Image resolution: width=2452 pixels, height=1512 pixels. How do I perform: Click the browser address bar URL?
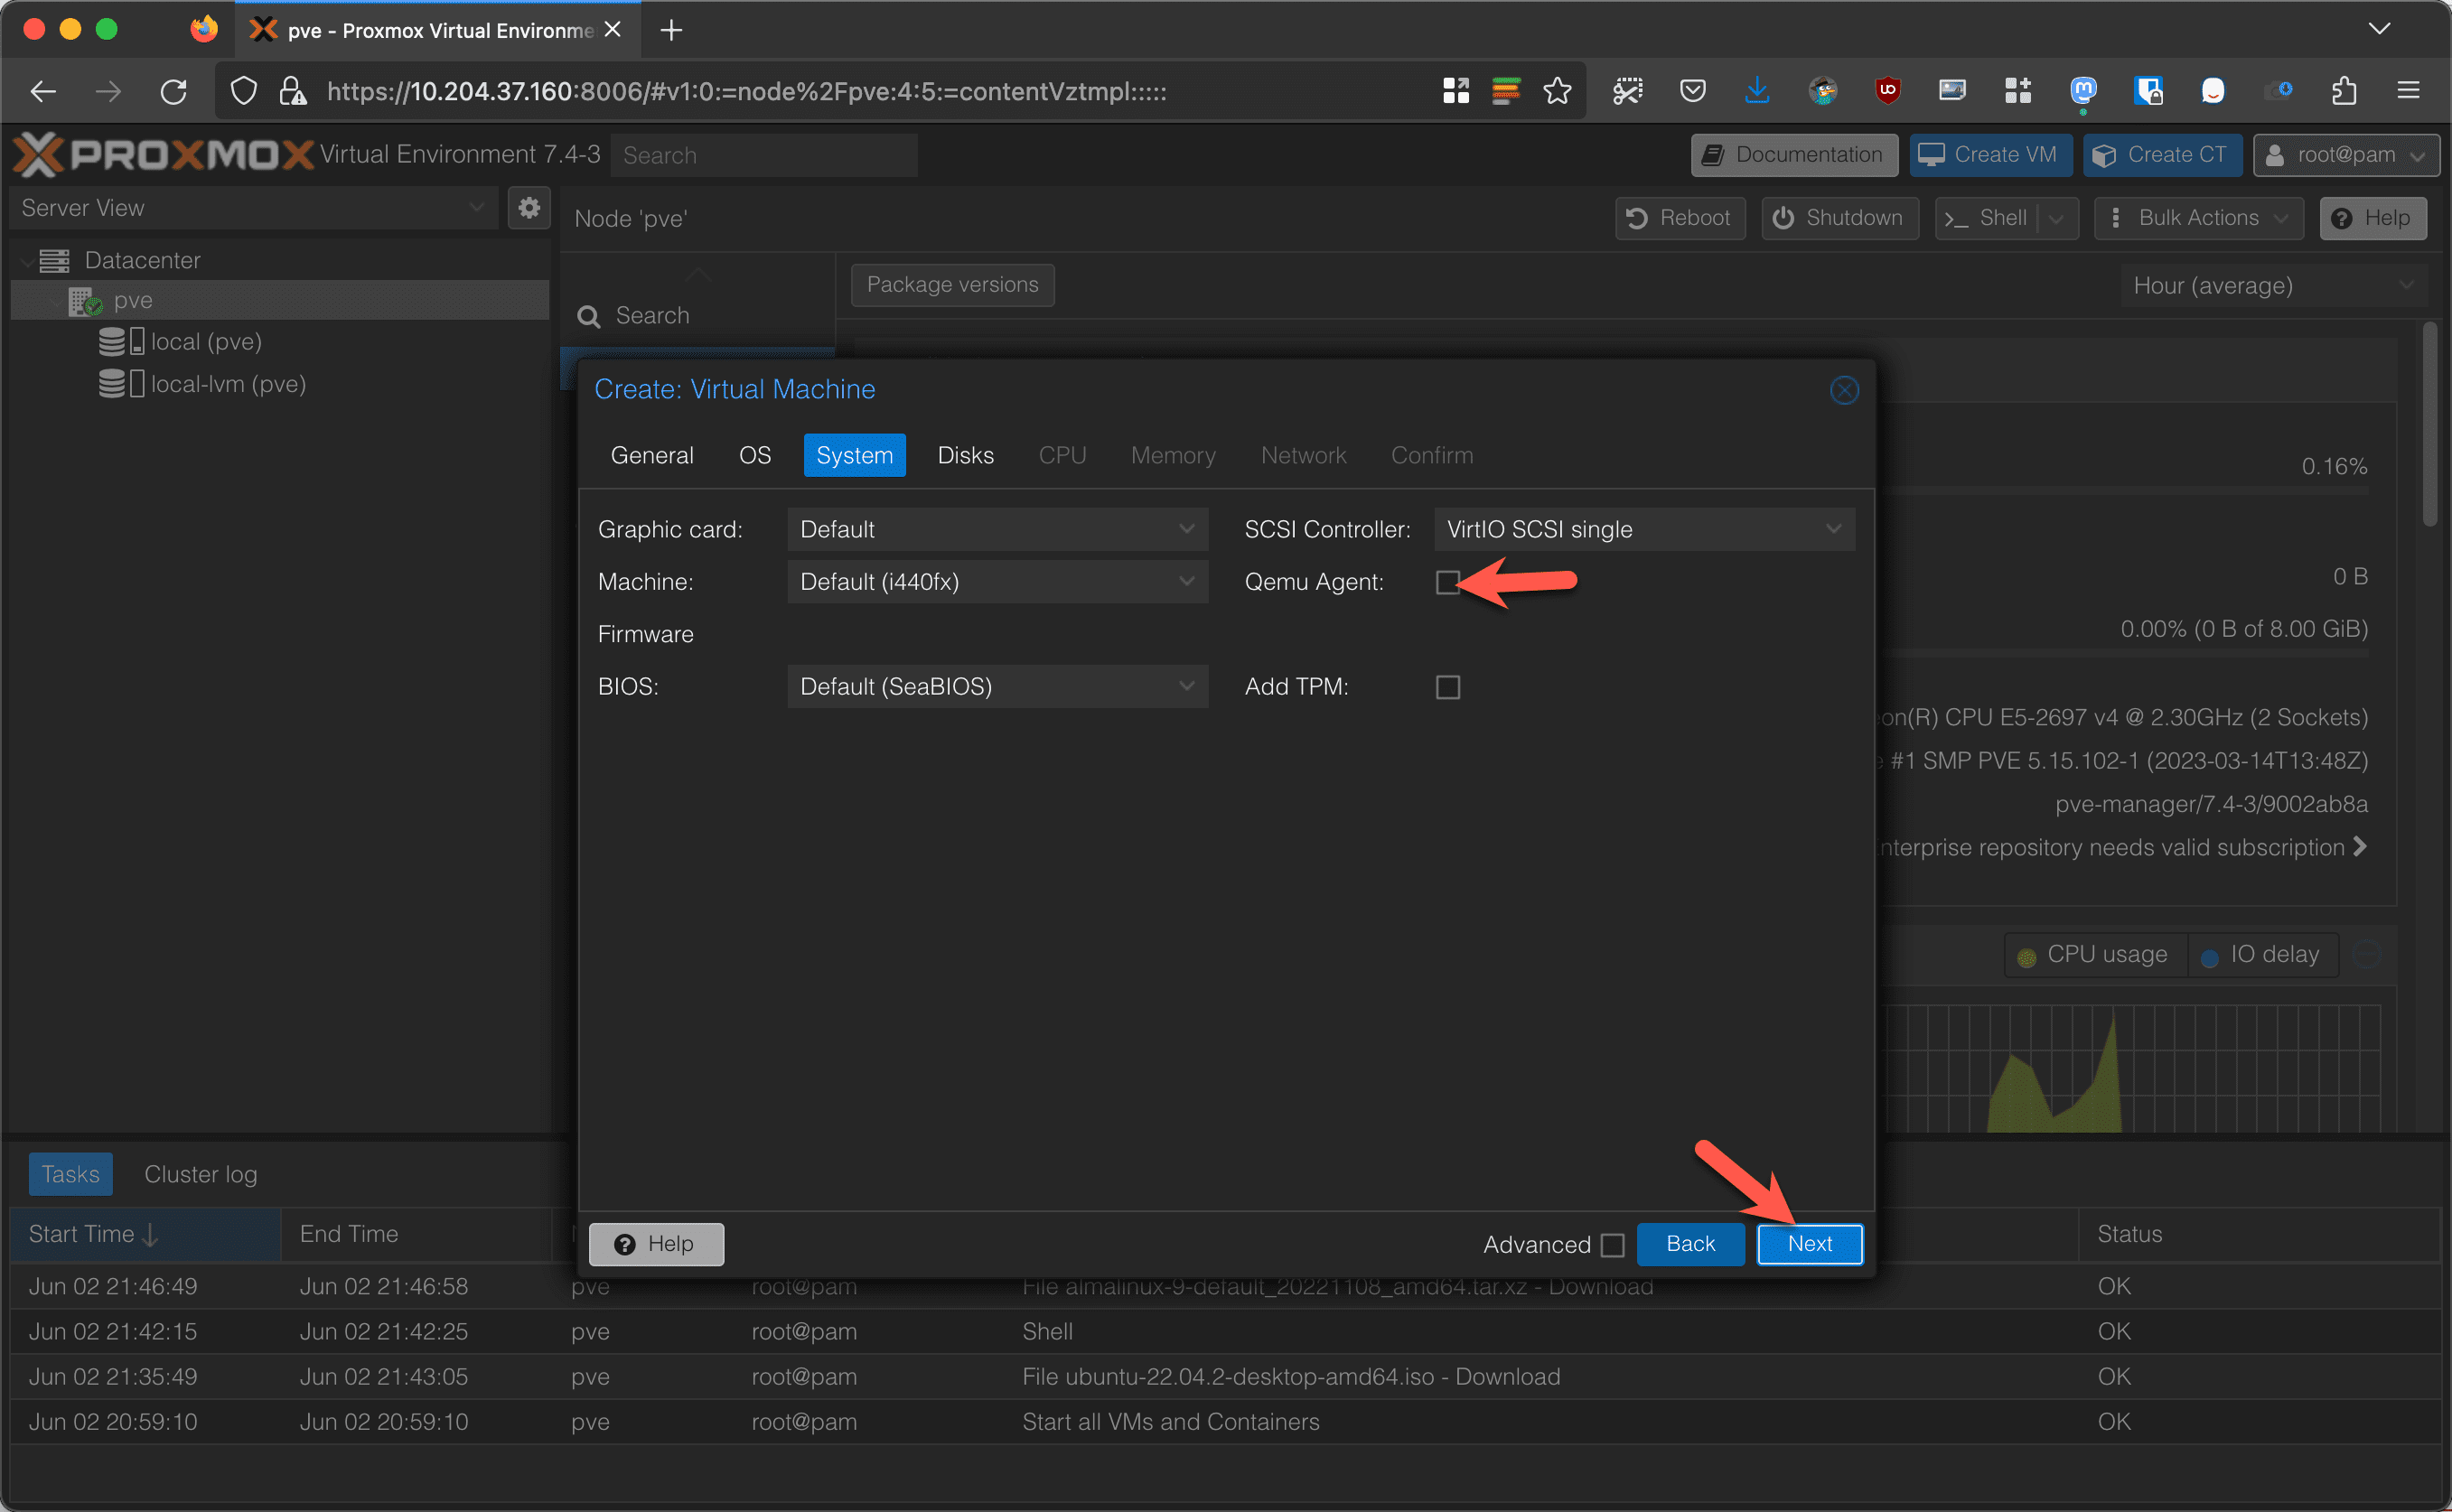[x=746, y=91]
